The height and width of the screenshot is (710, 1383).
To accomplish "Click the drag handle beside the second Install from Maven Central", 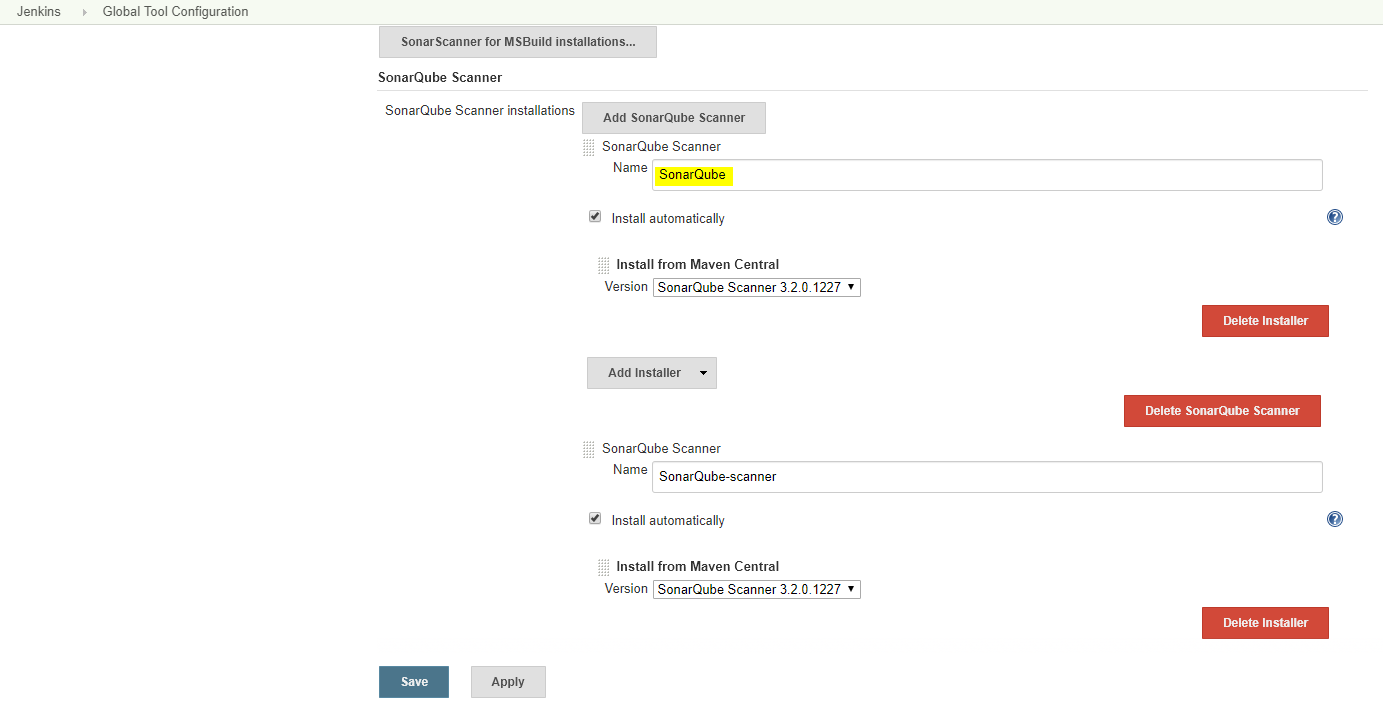I will tap(604, 567).
